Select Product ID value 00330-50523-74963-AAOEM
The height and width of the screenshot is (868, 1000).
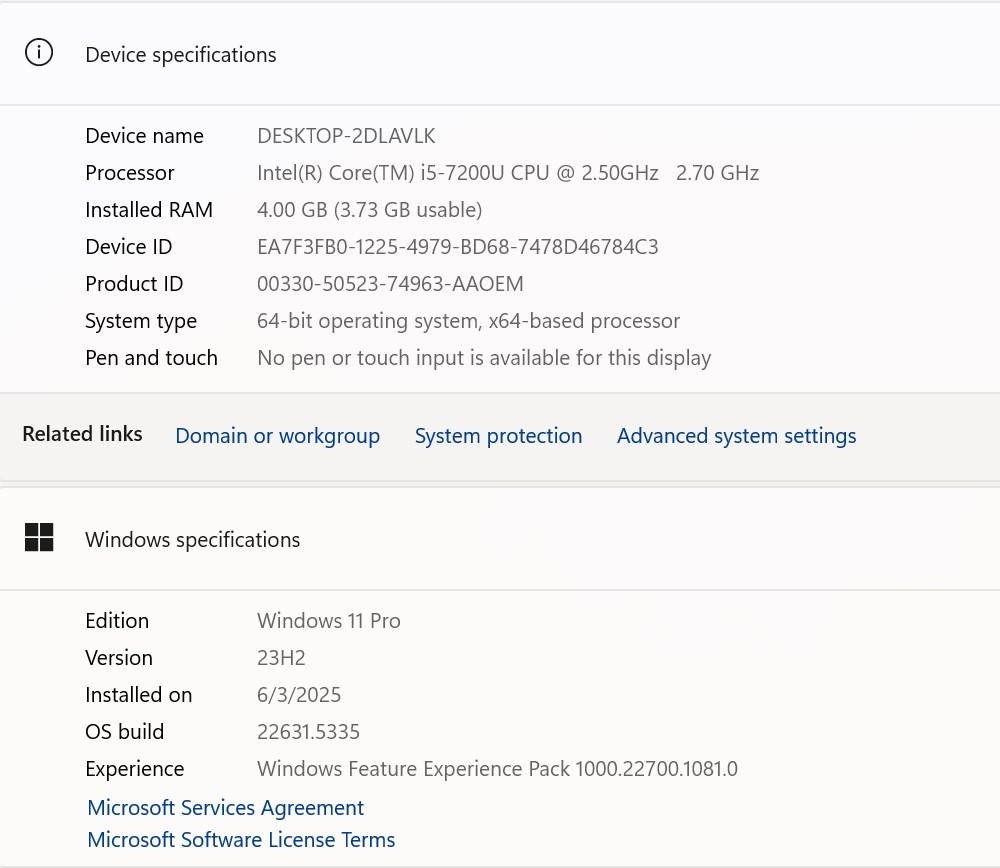click(390, 284)
